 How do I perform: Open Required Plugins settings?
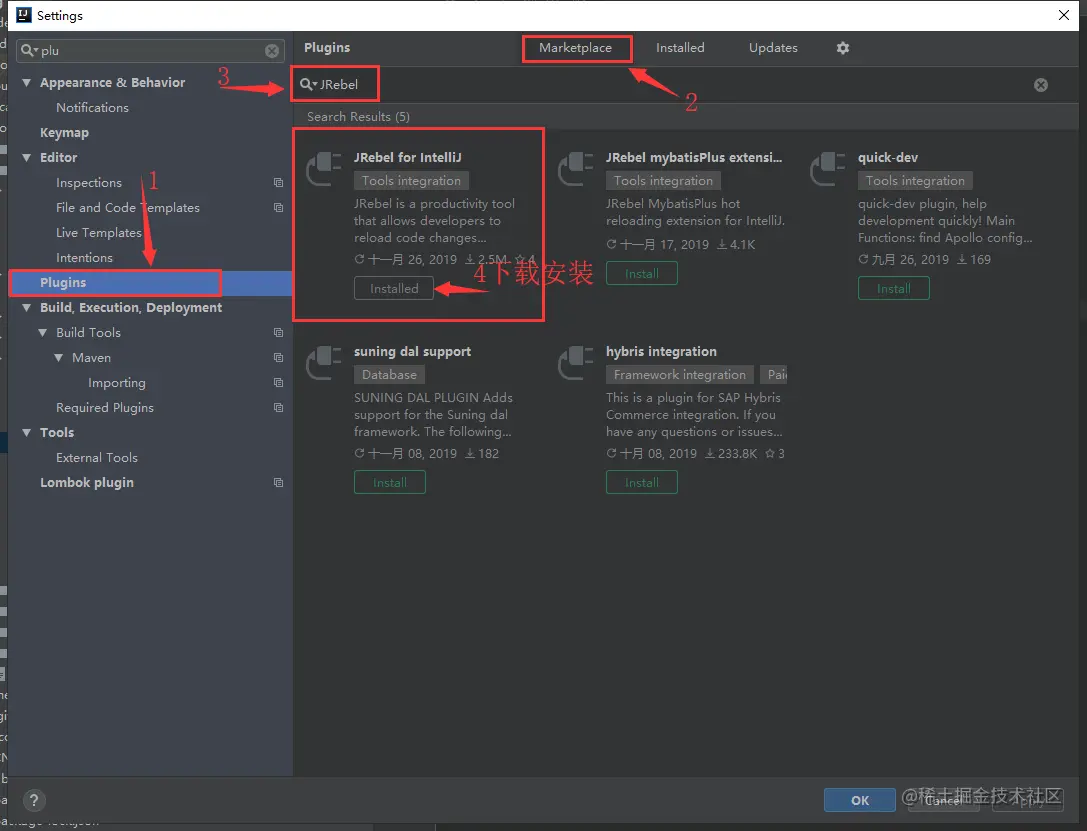tap(105, 408)
